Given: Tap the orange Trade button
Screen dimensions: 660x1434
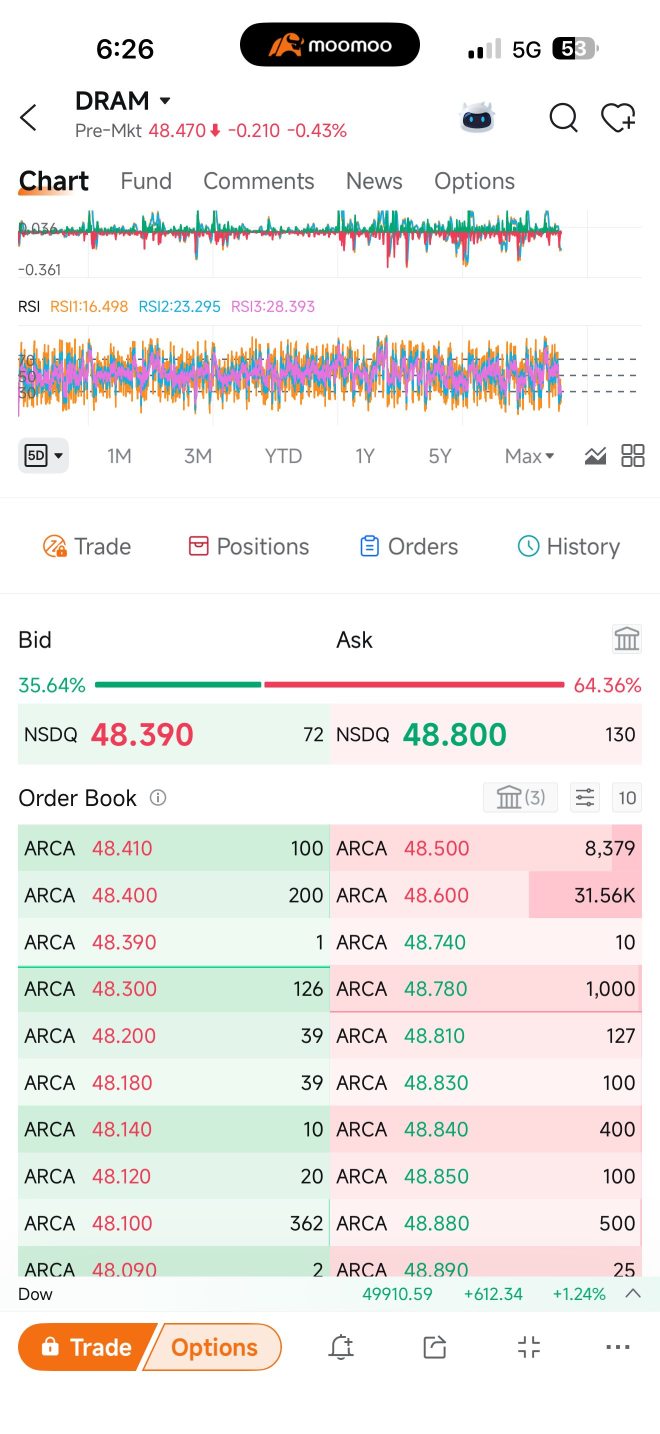Looking at the screenshot, I should point(86,1347).
